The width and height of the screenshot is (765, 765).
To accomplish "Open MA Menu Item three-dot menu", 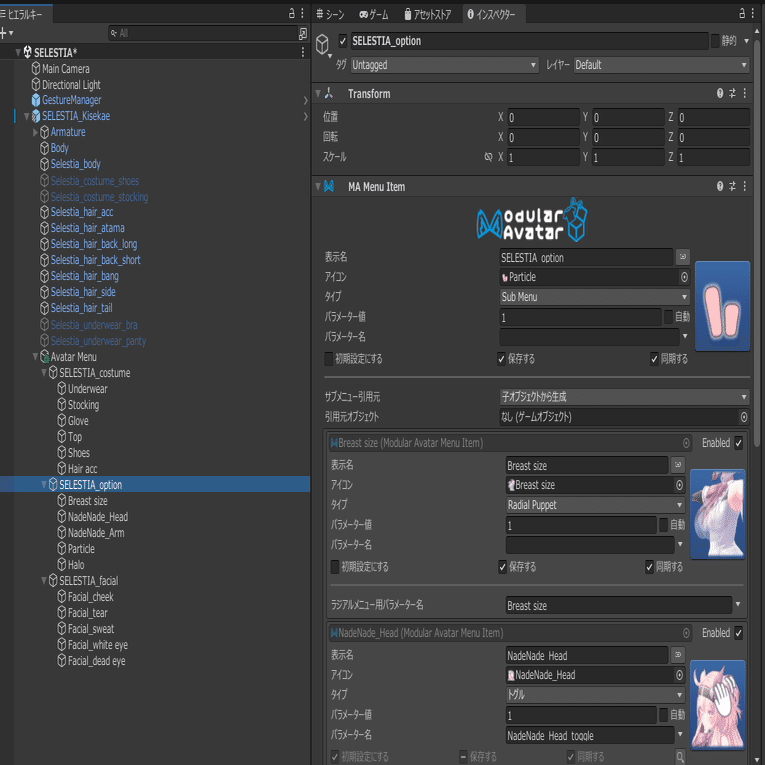I will [745, 186].
